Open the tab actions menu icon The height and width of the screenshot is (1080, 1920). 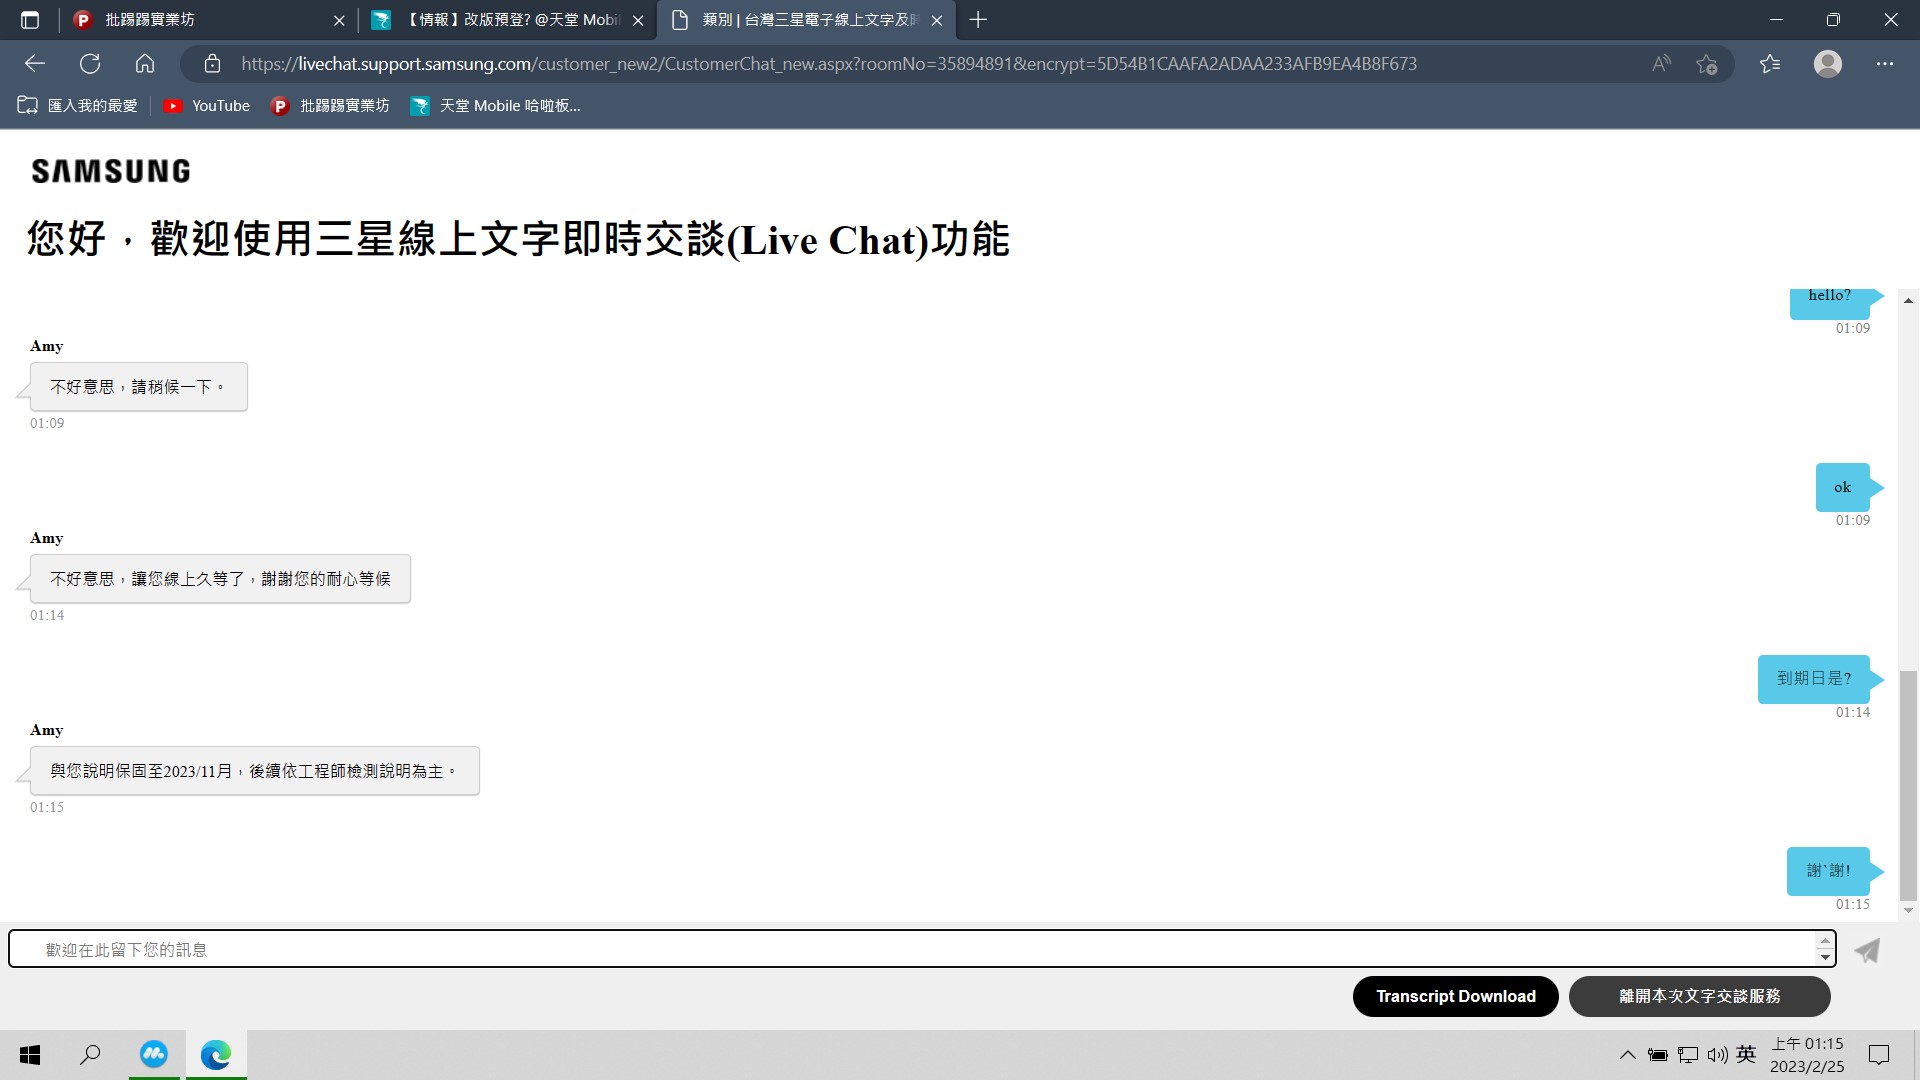(30, 20)
